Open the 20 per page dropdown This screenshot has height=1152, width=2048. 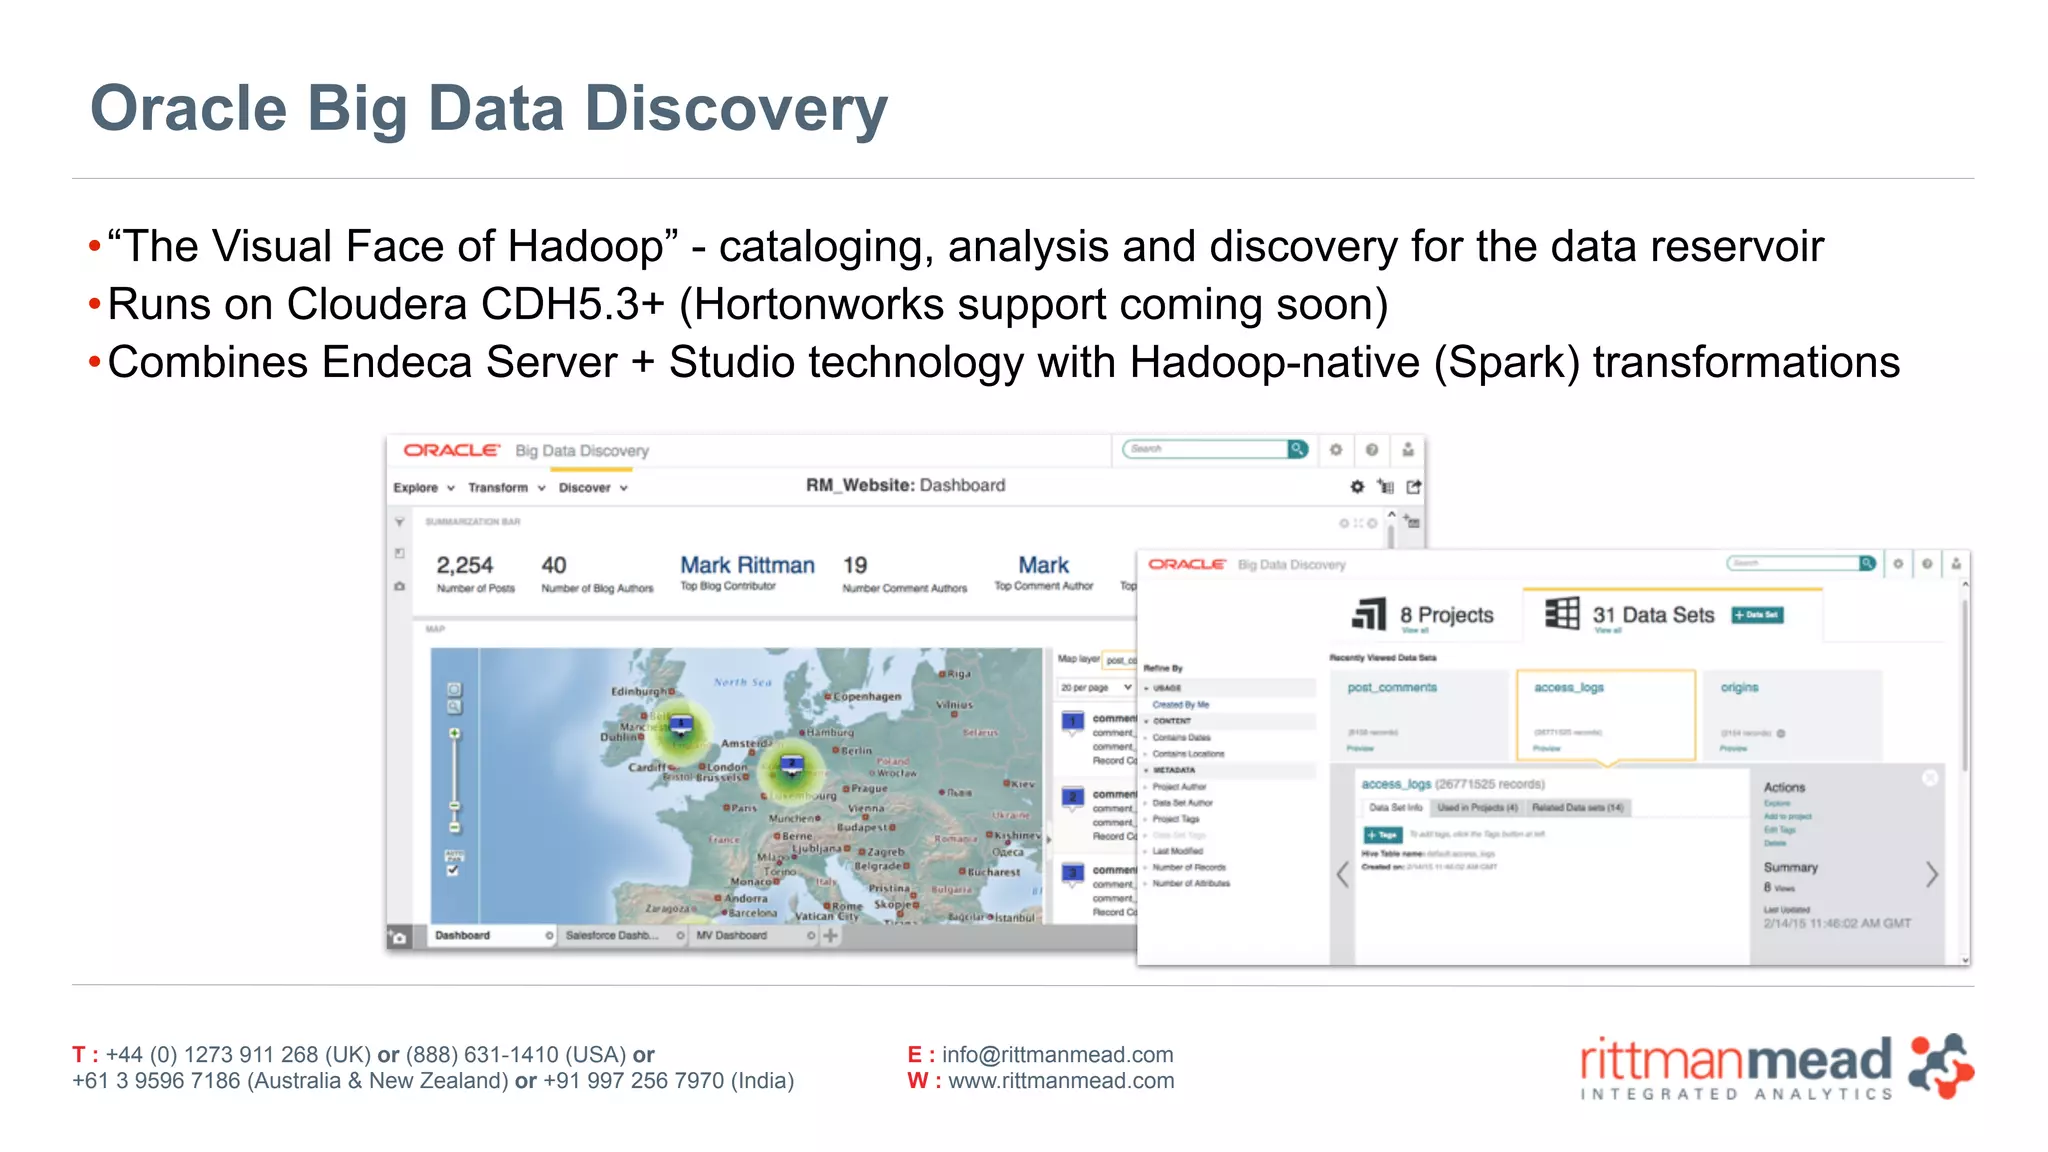(1096, 688)
